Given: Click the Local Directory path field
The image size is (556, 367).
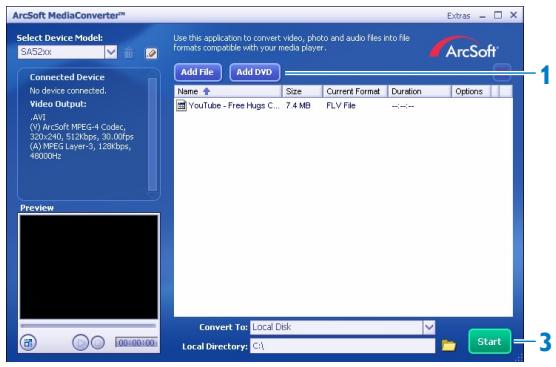Looking at the screenshot, I should pos(343,346).
